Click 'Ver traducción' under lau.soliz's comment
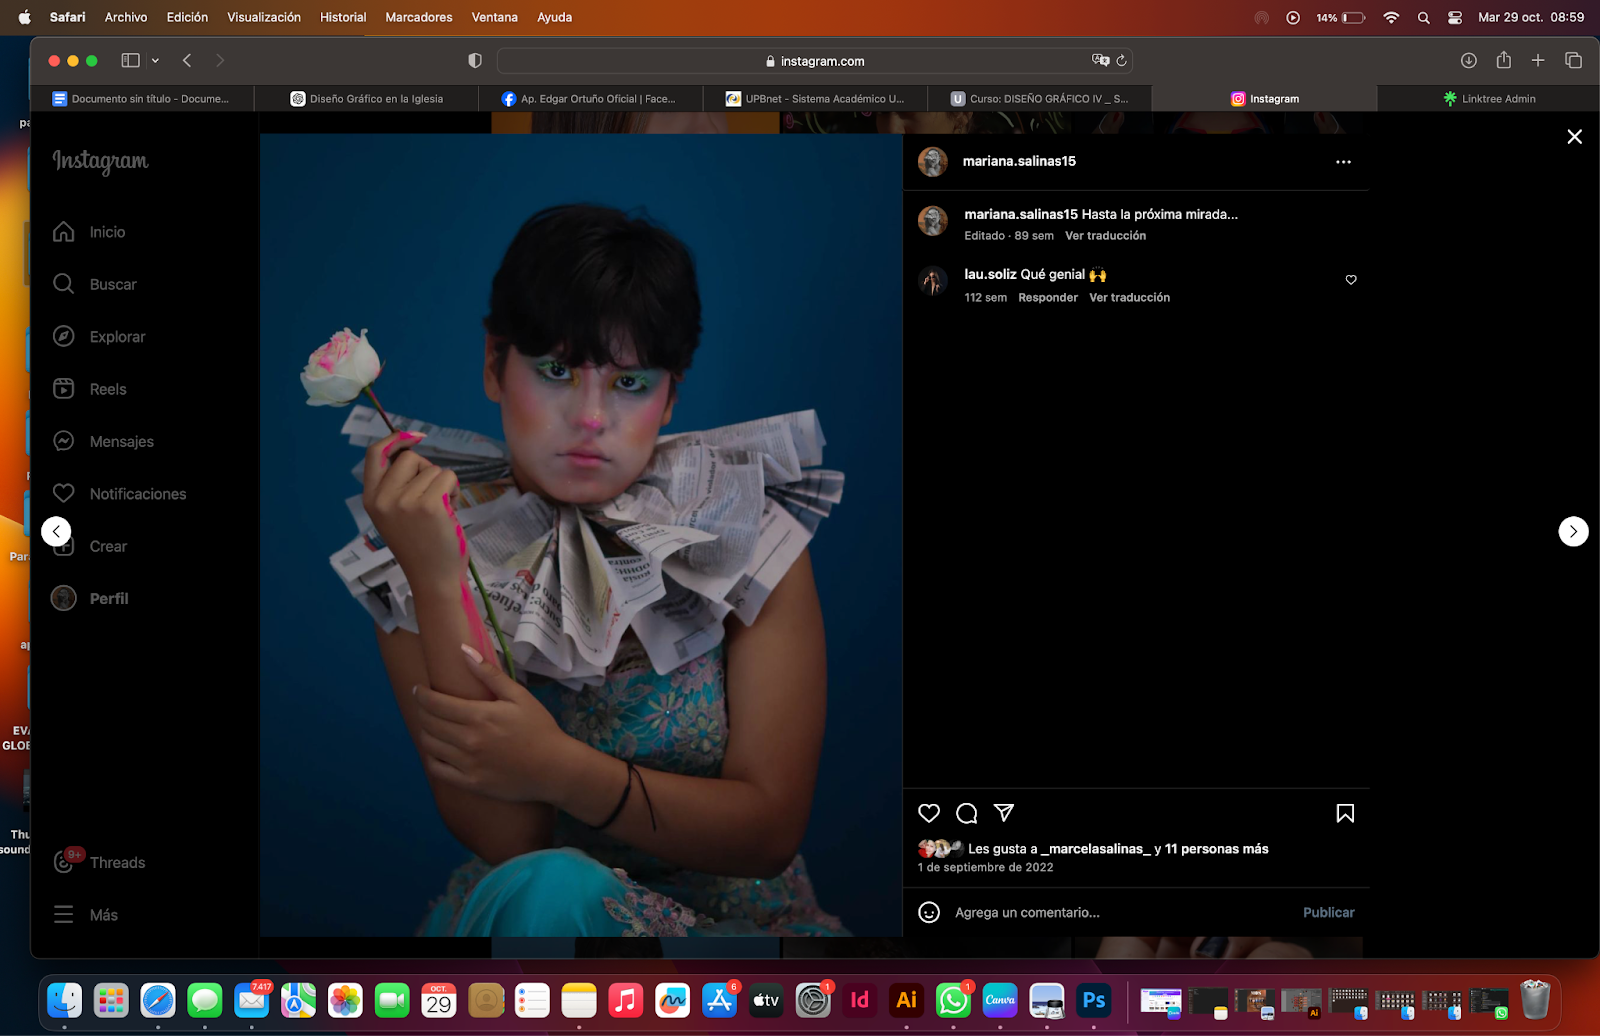Viewport: 1600px width, 1036px height. coord(1129,298)
